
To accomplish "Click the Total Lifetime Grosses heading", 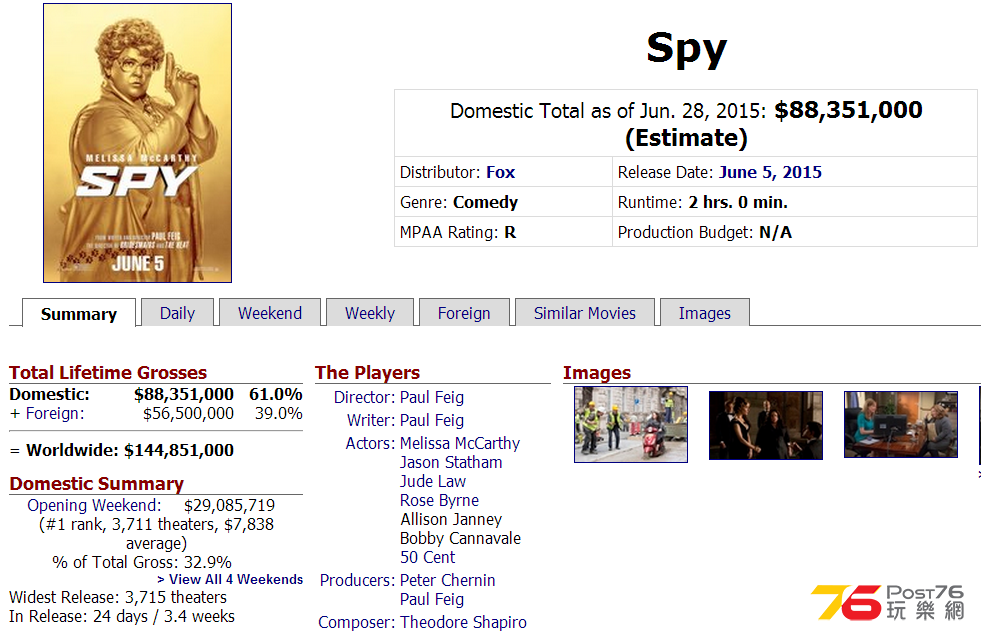I will (108, 373).
